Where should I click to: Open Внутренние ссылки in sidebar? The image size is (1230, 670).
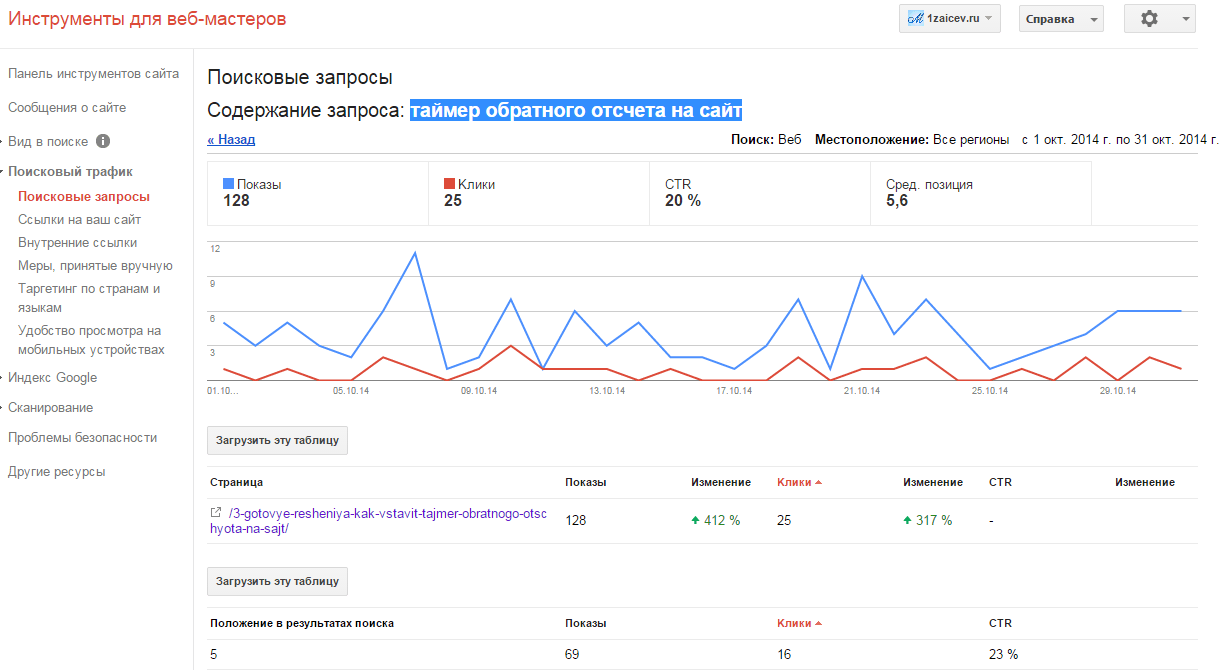click(77, 243)
